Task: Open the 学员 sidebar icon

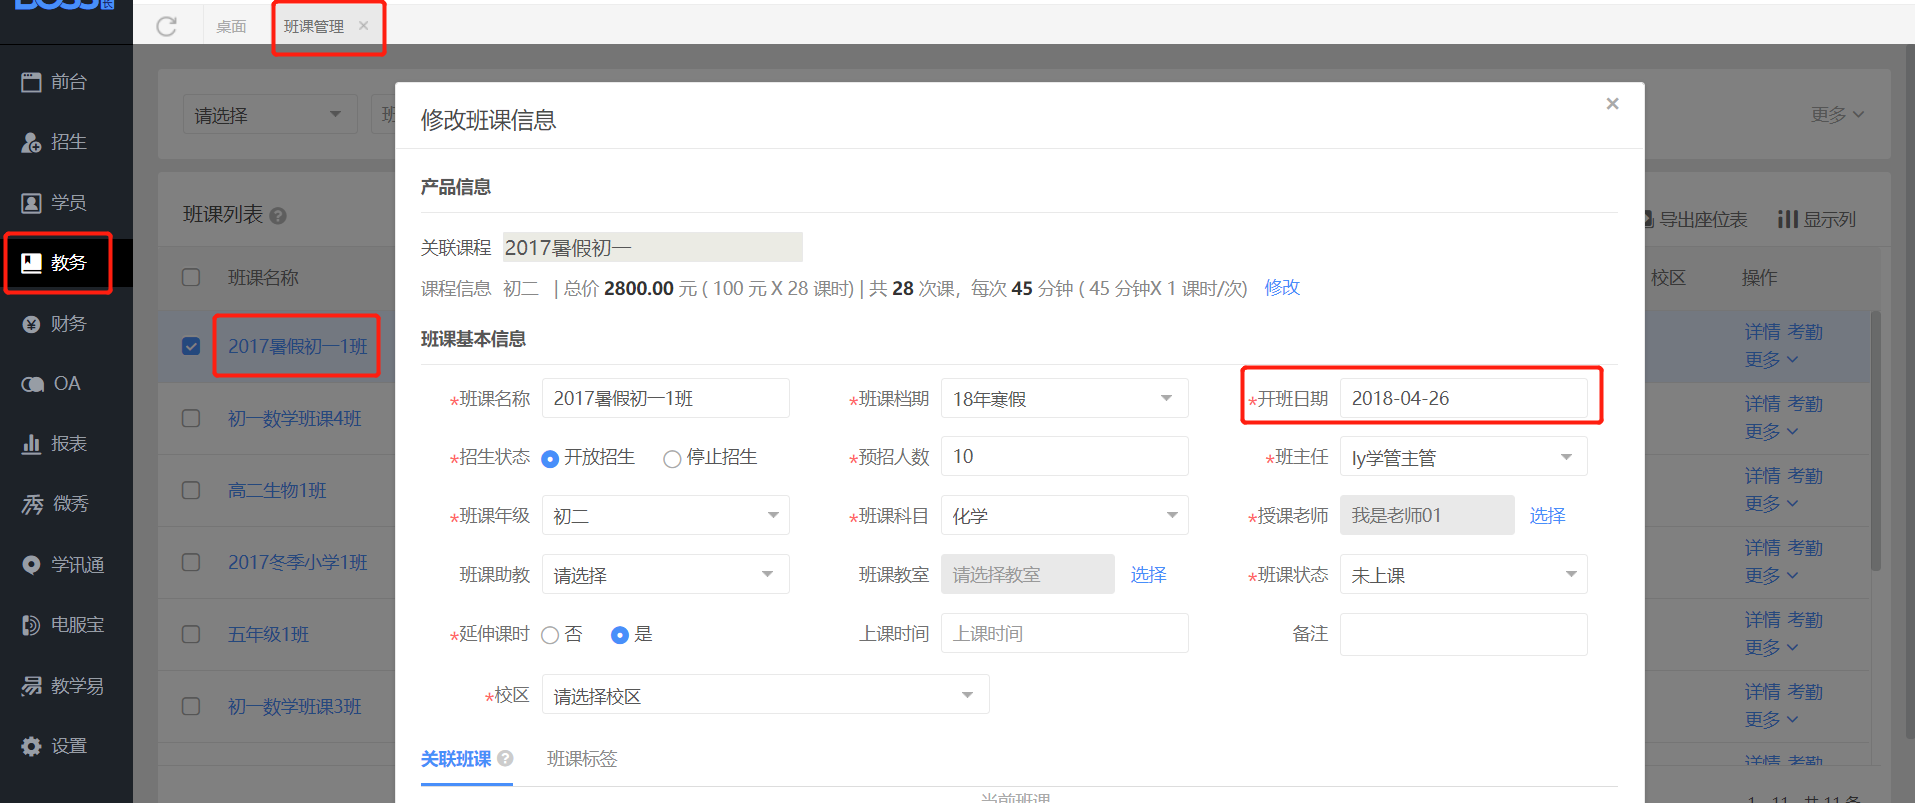Action: [32, 203]
